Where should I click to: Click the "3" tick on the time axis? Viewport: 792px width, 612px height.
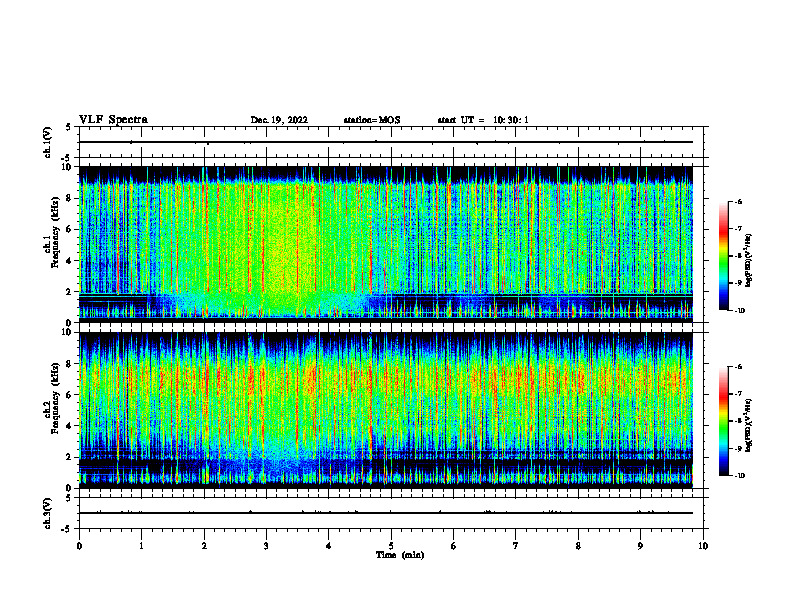coord(266,546)
